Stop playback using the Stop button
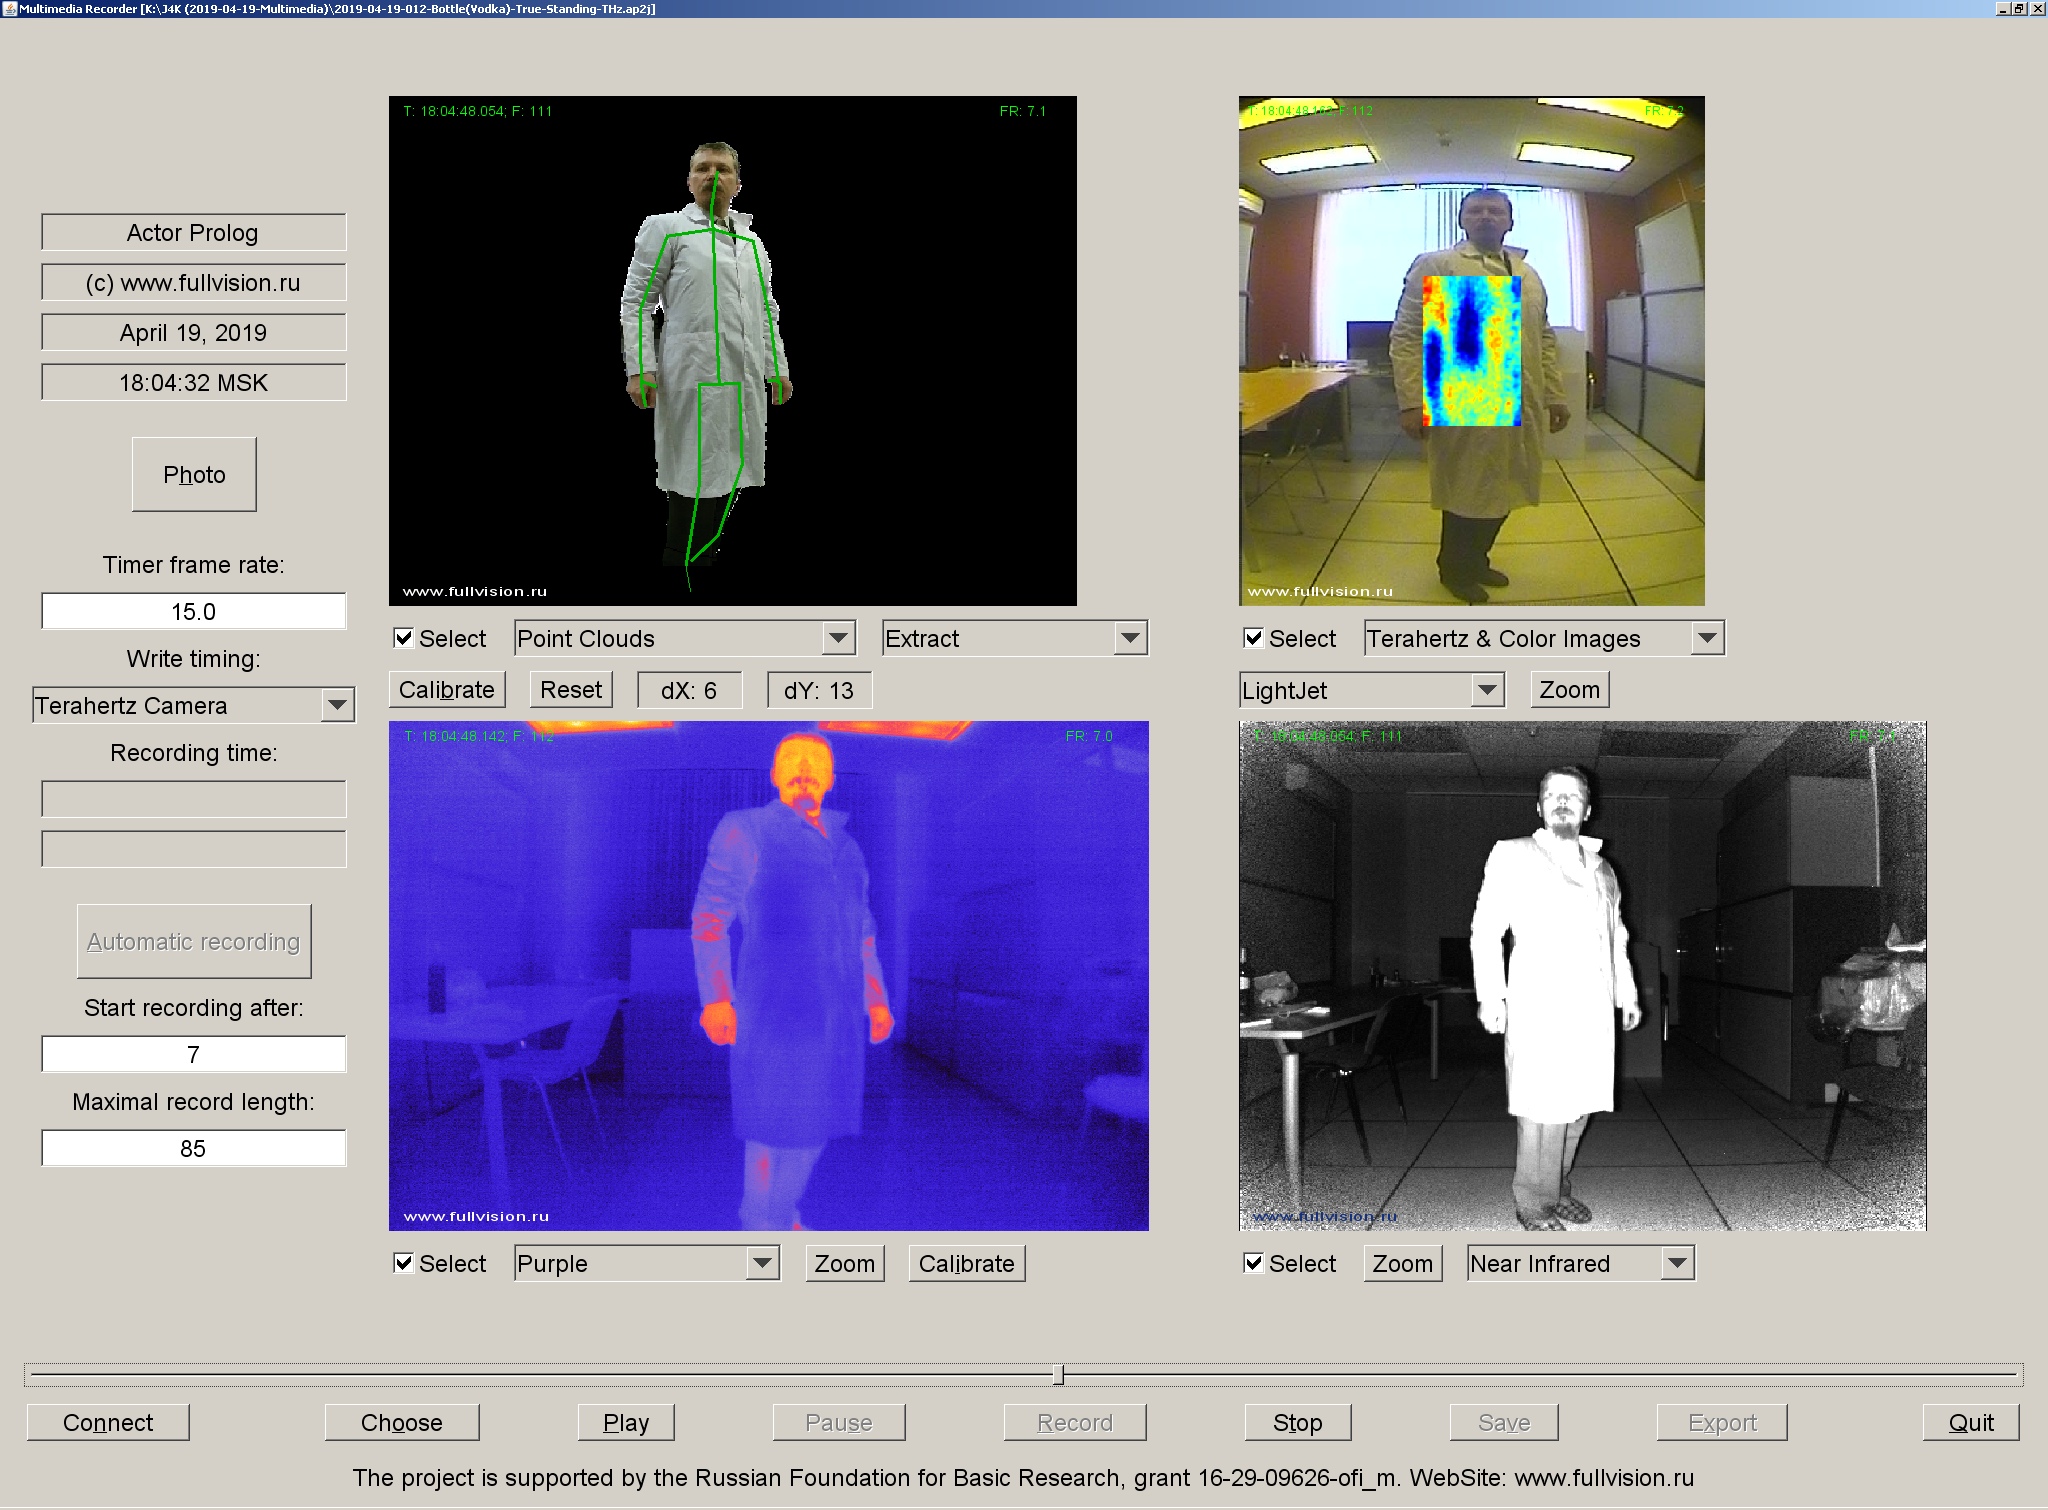 1297,1422
